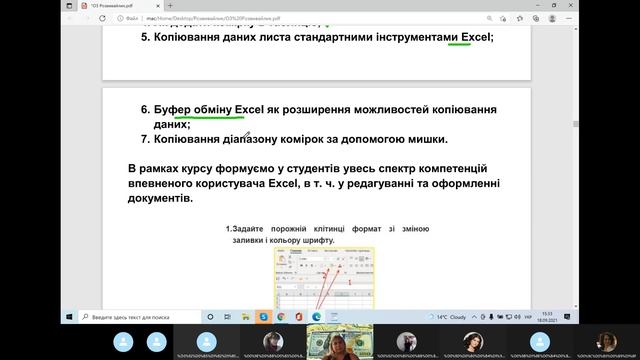Click the scrollbar down arrow of the PDF viewer
This screenshot has height=360, width=640.
coord(576,306)
